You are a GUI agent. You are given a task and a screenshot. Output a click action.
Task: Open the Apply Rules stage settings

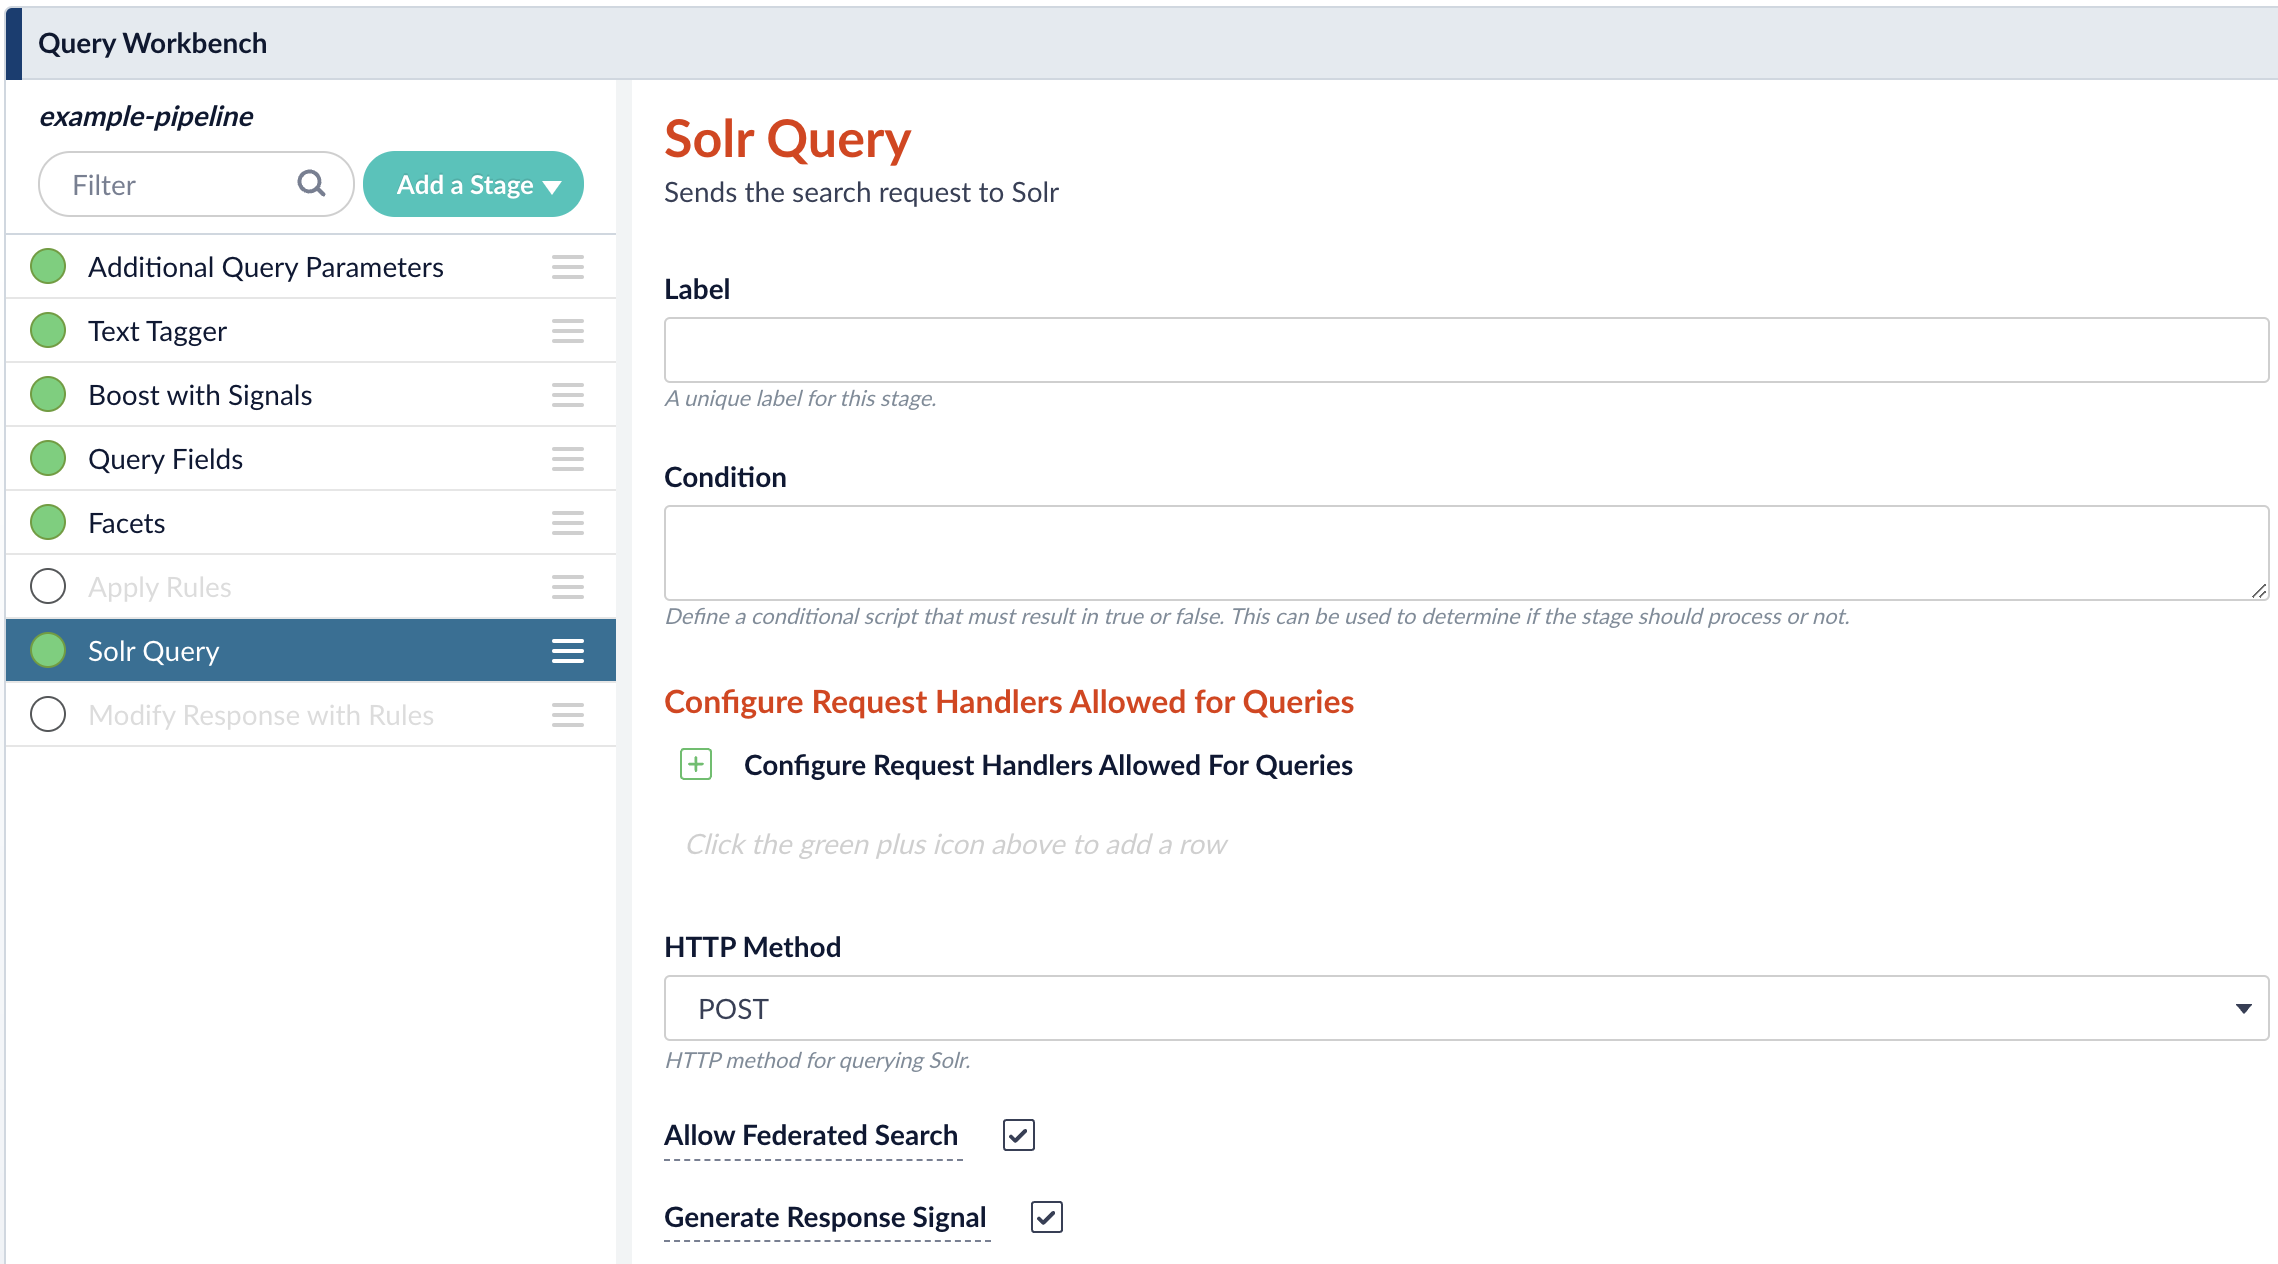[160, 586]
